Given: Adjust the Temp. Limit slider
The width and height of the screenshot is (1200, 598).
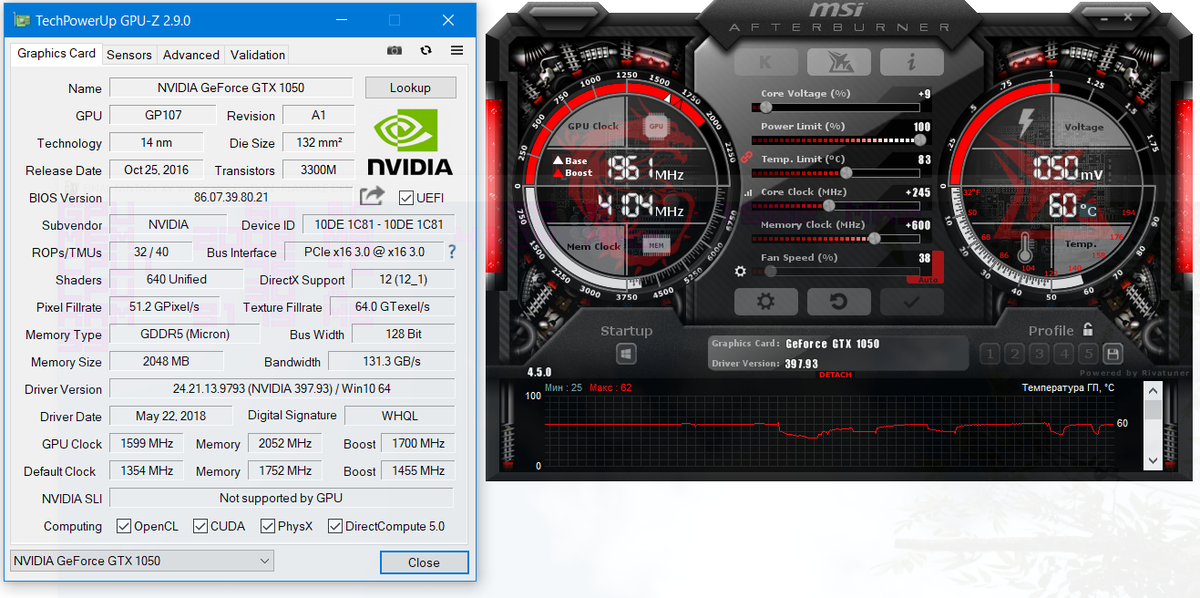Looking at the screenshot, I should point(846,173).
